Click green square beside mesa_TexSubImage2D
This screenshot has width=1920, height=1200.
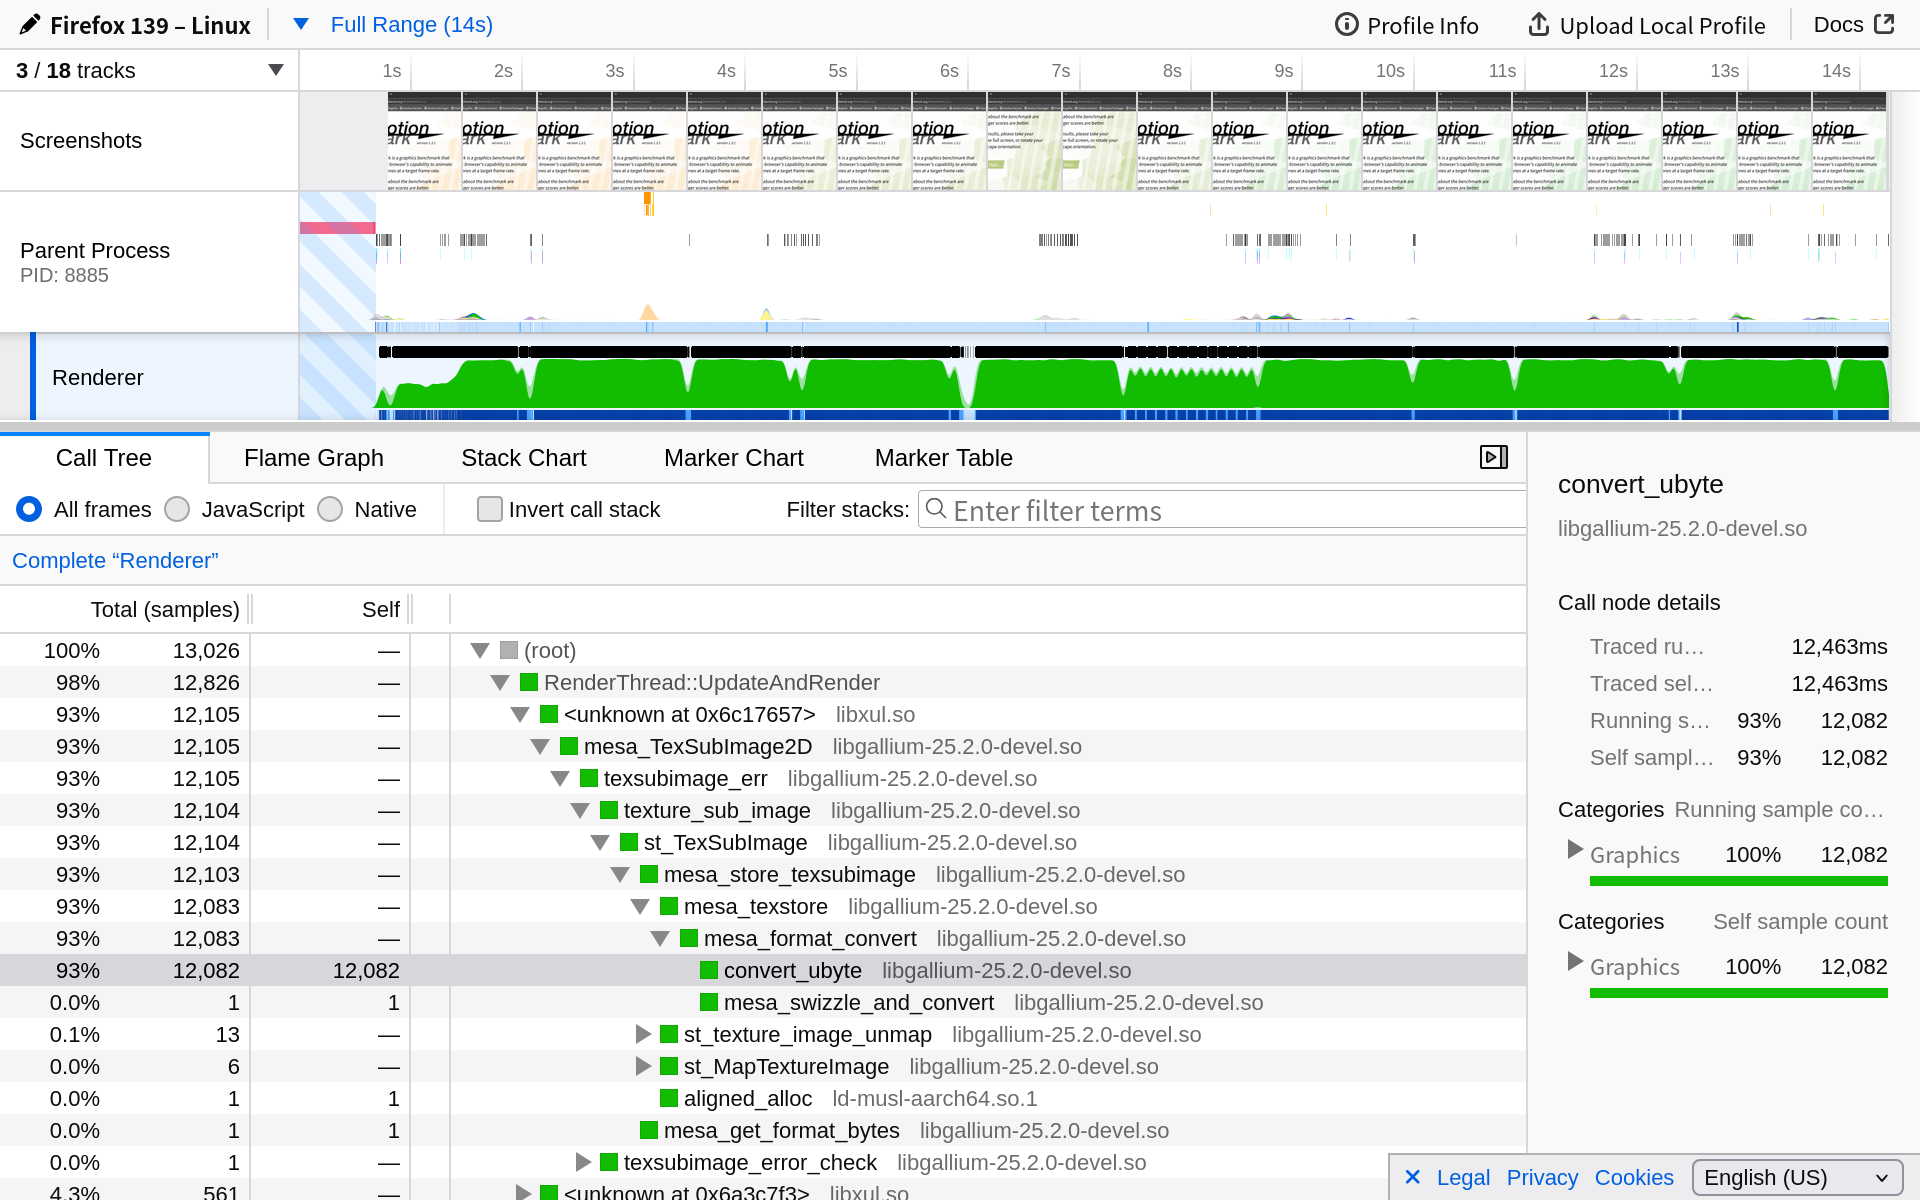coord(569,746)
